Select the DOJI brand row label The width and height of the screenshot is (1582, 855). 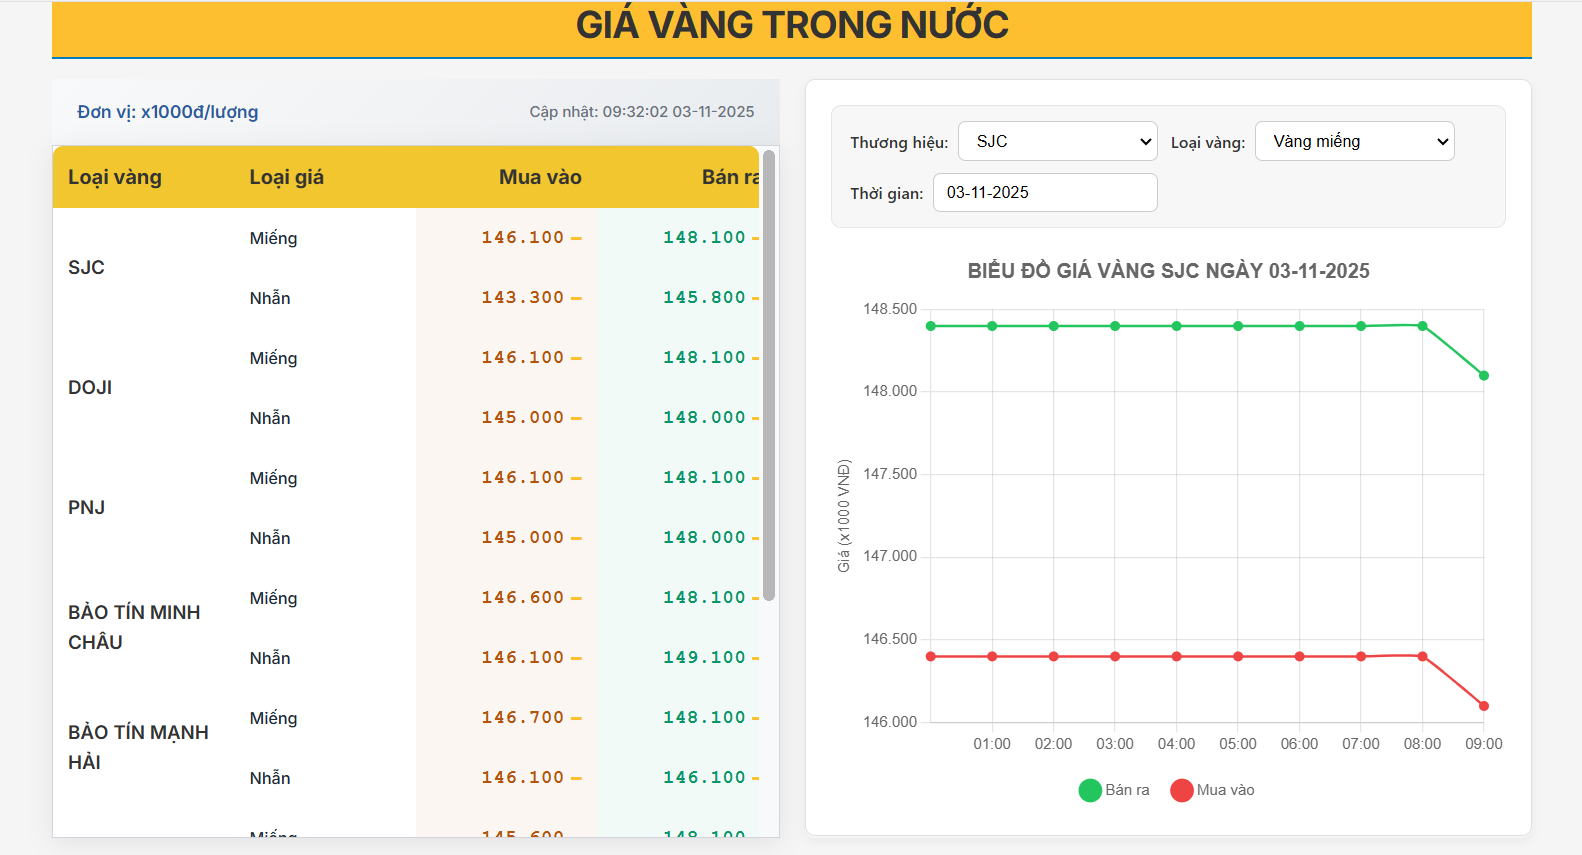pos(90,388)
